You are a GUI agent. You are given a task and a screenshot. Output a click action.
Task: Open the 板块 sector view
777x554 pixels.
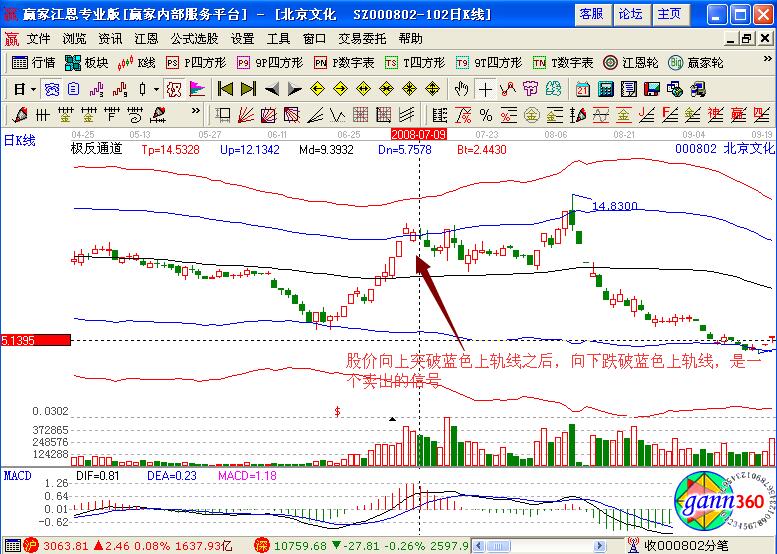coord(87,62)
